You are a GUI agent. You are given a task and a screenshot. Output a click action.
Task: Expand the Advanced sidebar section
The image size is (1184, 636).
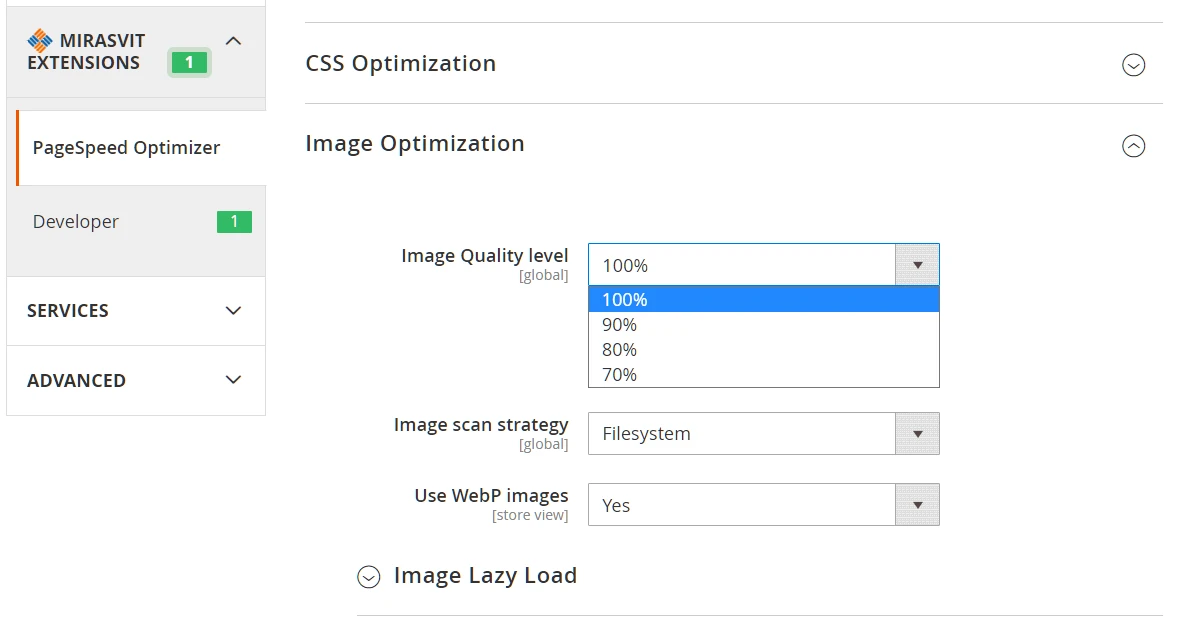click(x=234, y=380)
